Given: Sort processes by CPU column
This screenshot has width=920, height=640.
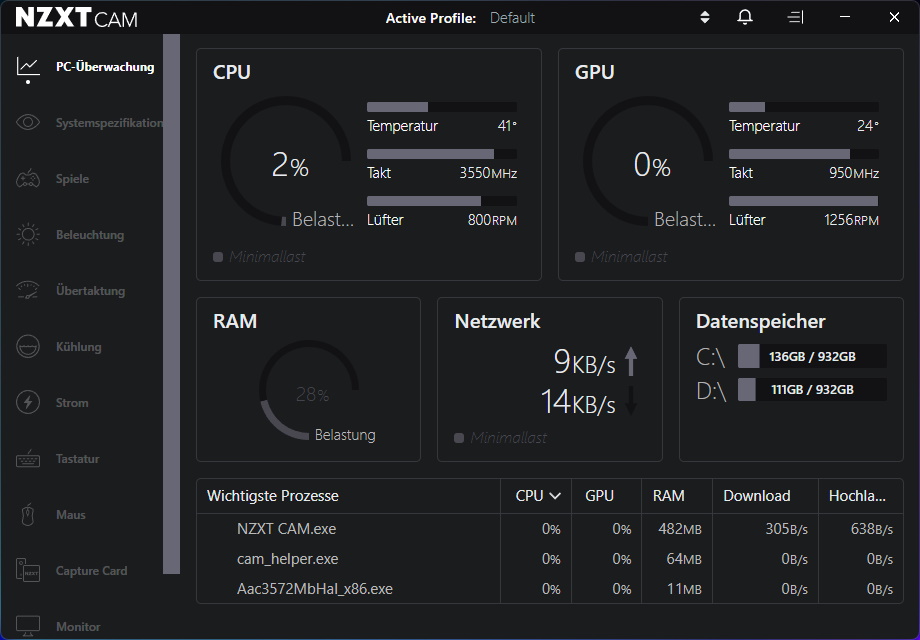Looking at the screenshot, I should [x=537, y=496].
